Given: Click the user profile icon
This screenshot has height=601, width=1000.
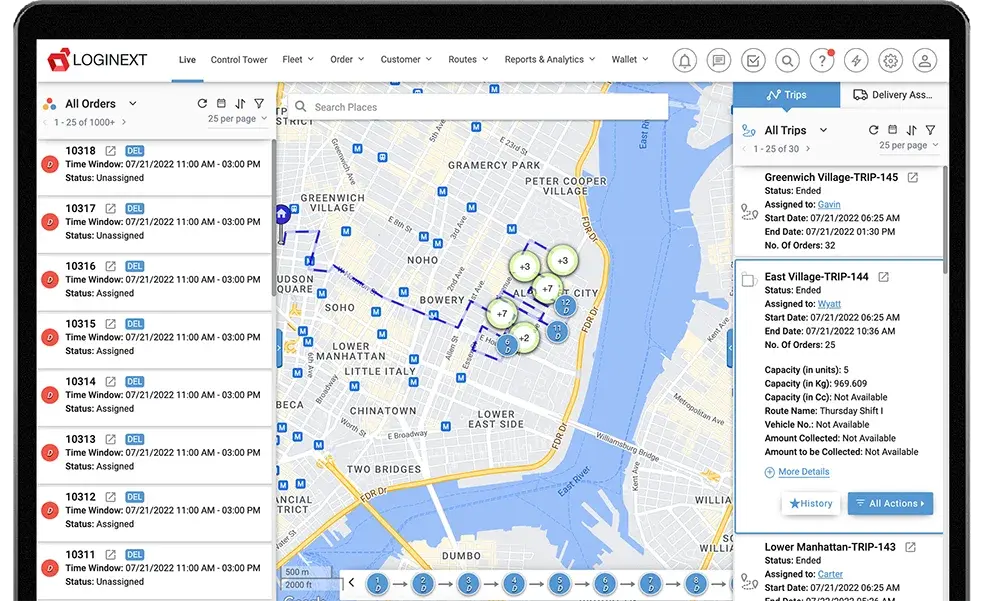Looking at the screenshot, I should click(925, 61).
